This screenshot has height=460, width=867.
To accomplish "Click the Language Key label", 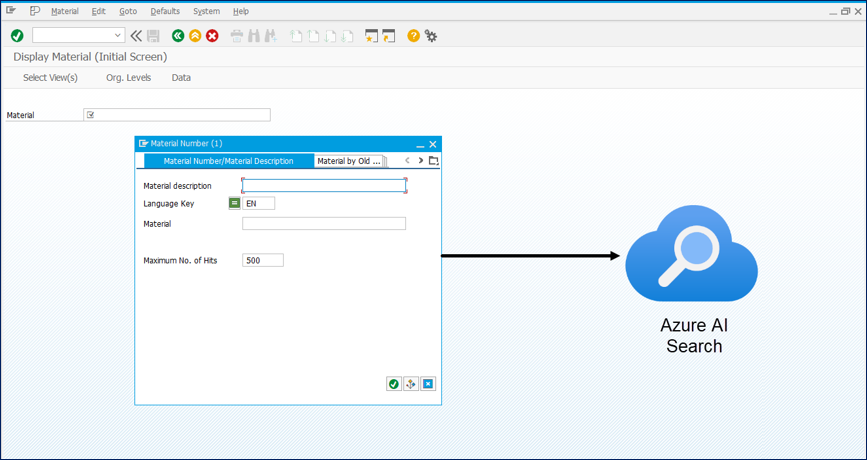I will point(169,203).
